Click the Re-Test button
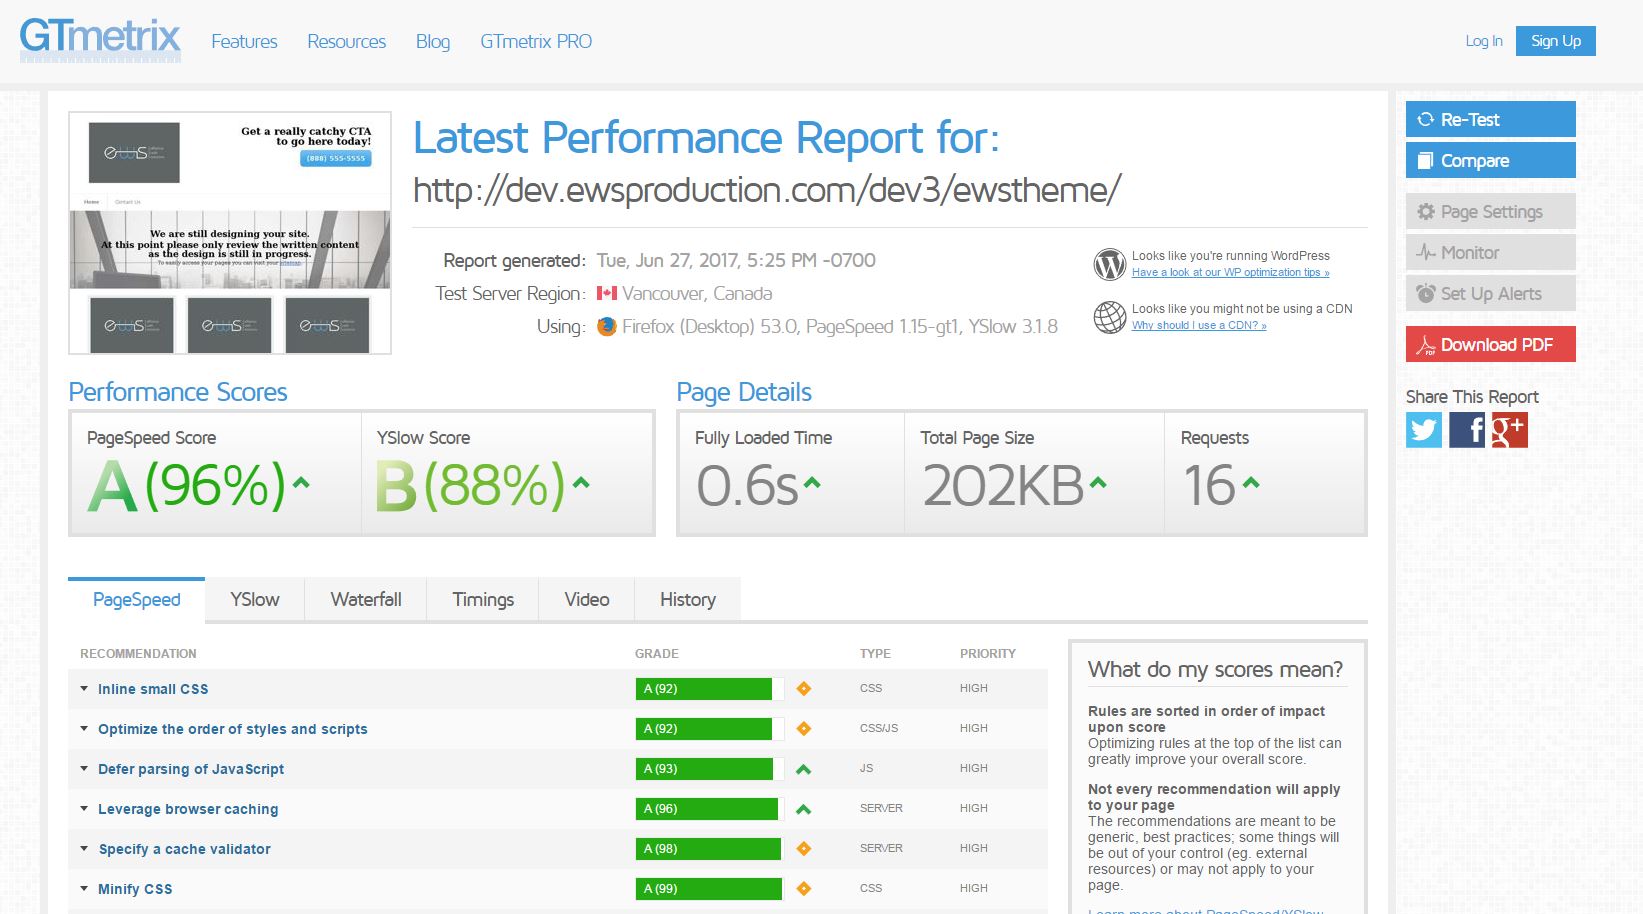The width and height of the screenshot is (1643, 914). pos(1491,119)
